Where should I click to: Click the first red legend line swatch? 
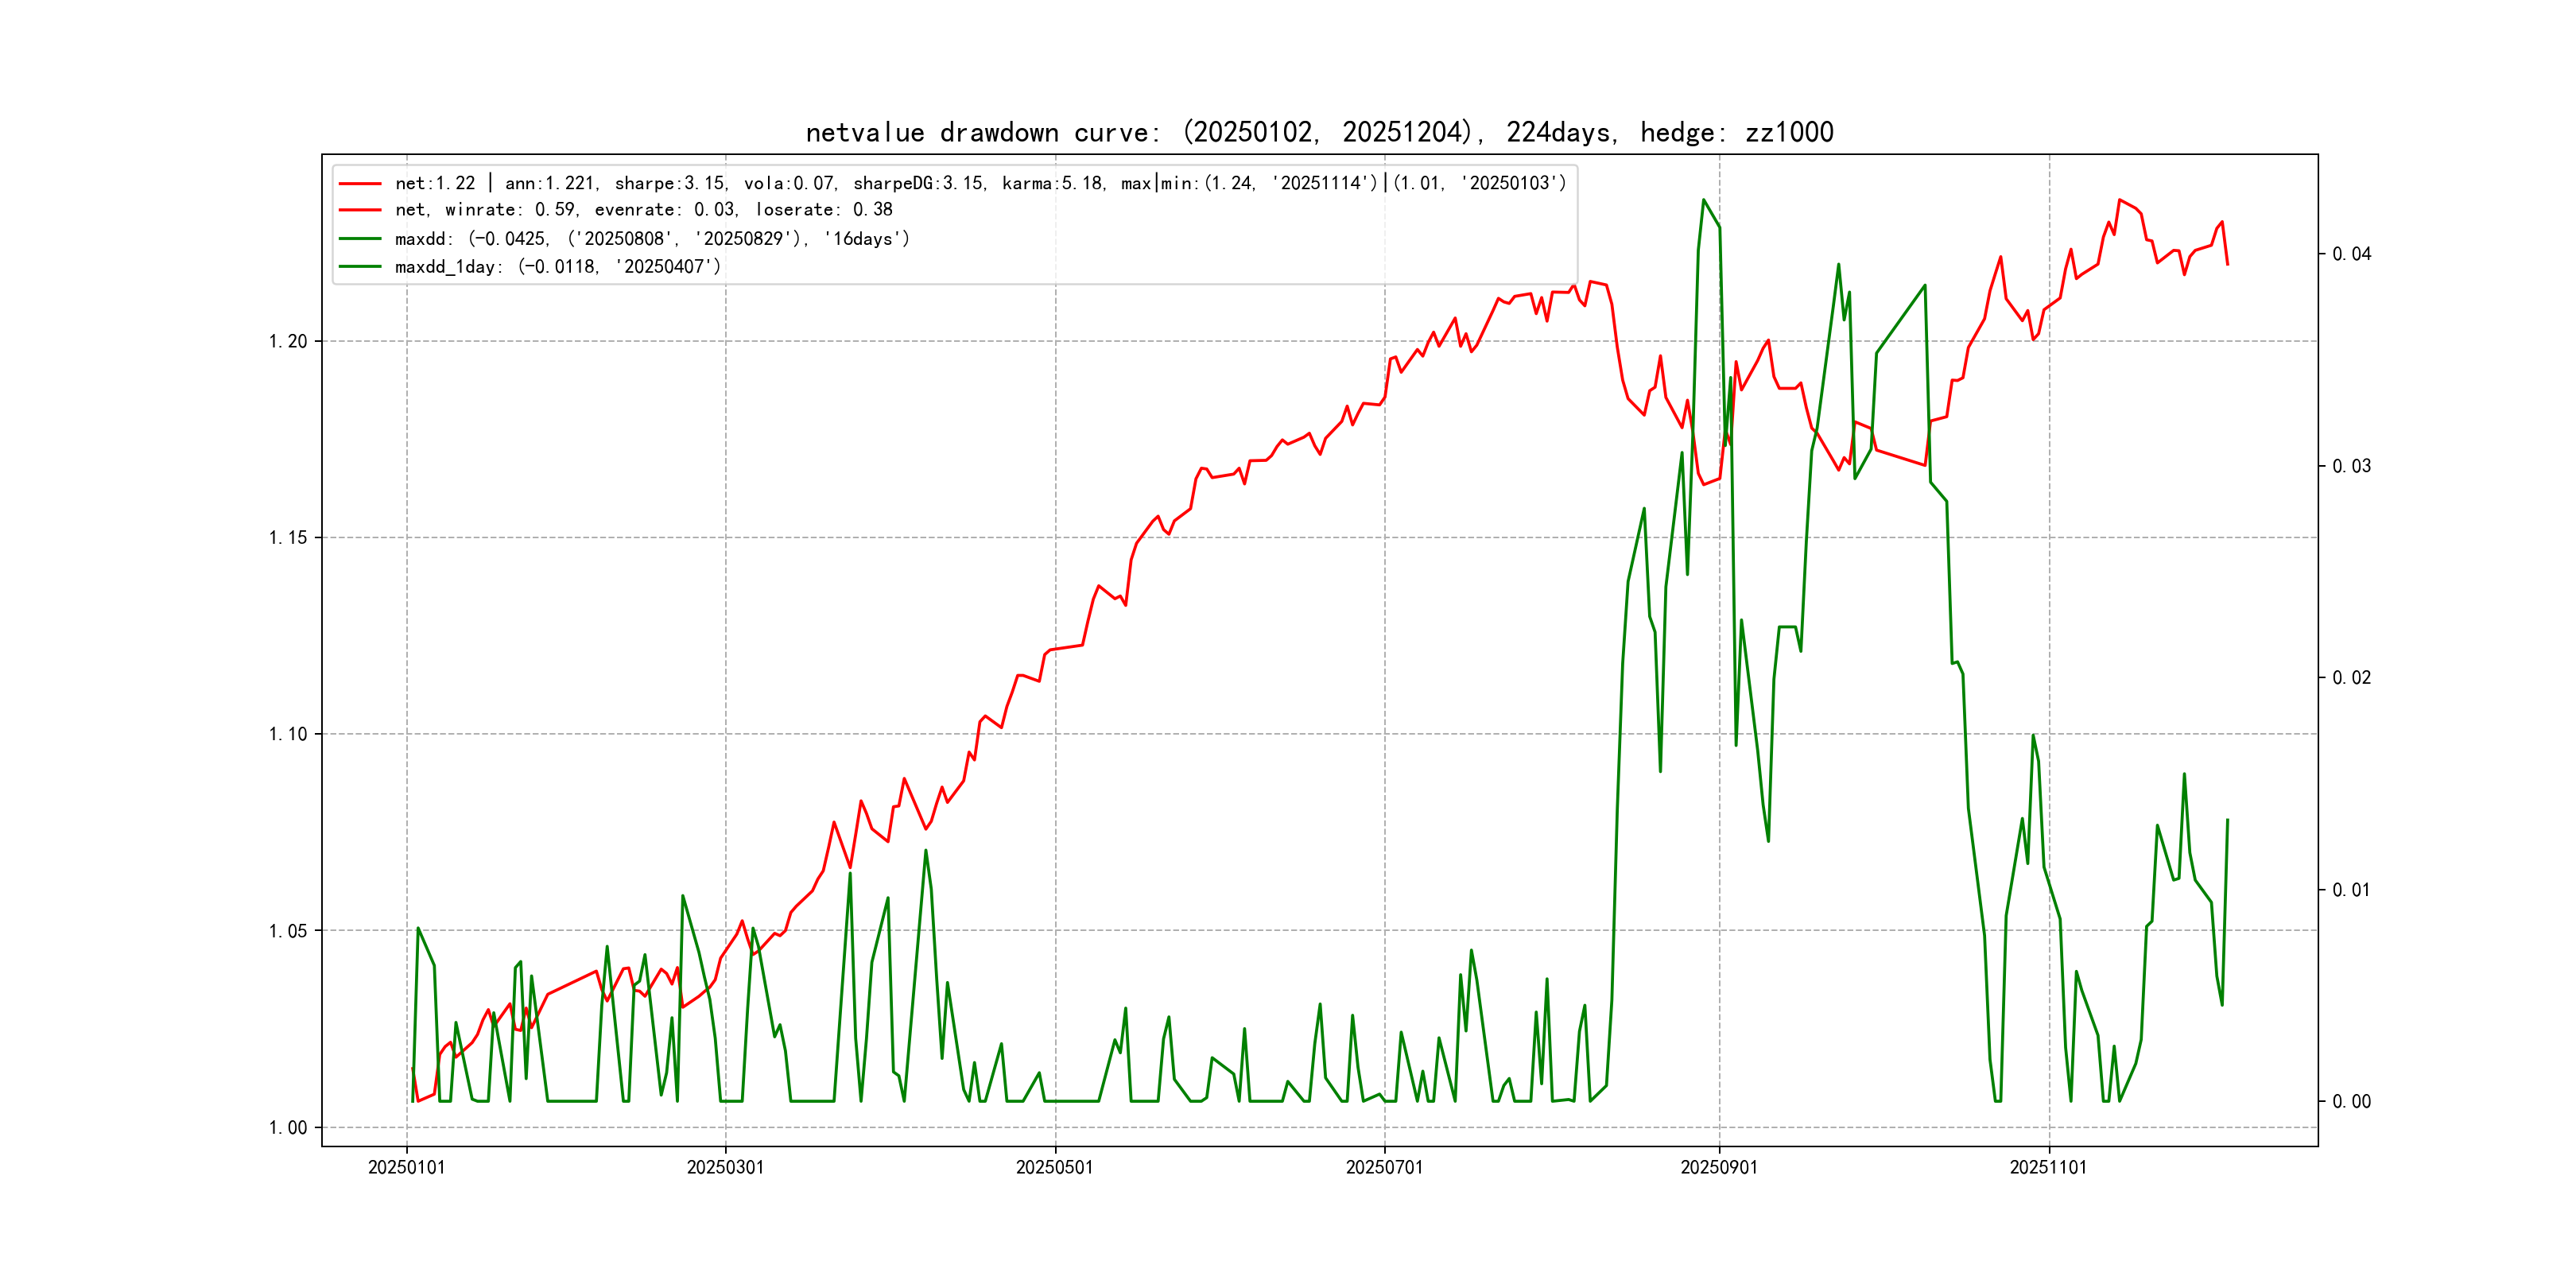point(360,184)
